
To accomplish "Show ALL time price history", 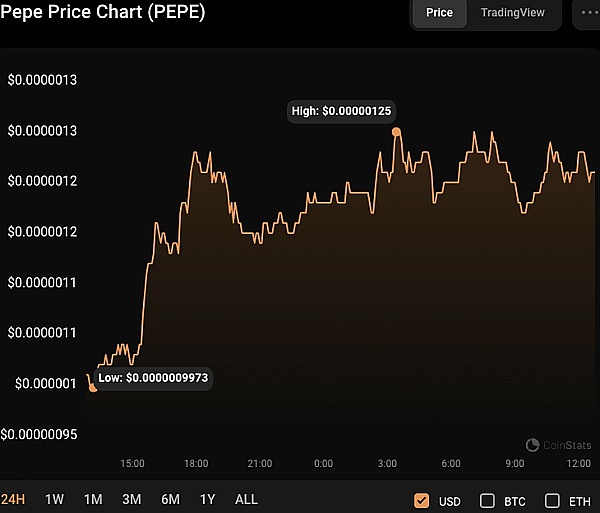I will [x=246, y=499].
